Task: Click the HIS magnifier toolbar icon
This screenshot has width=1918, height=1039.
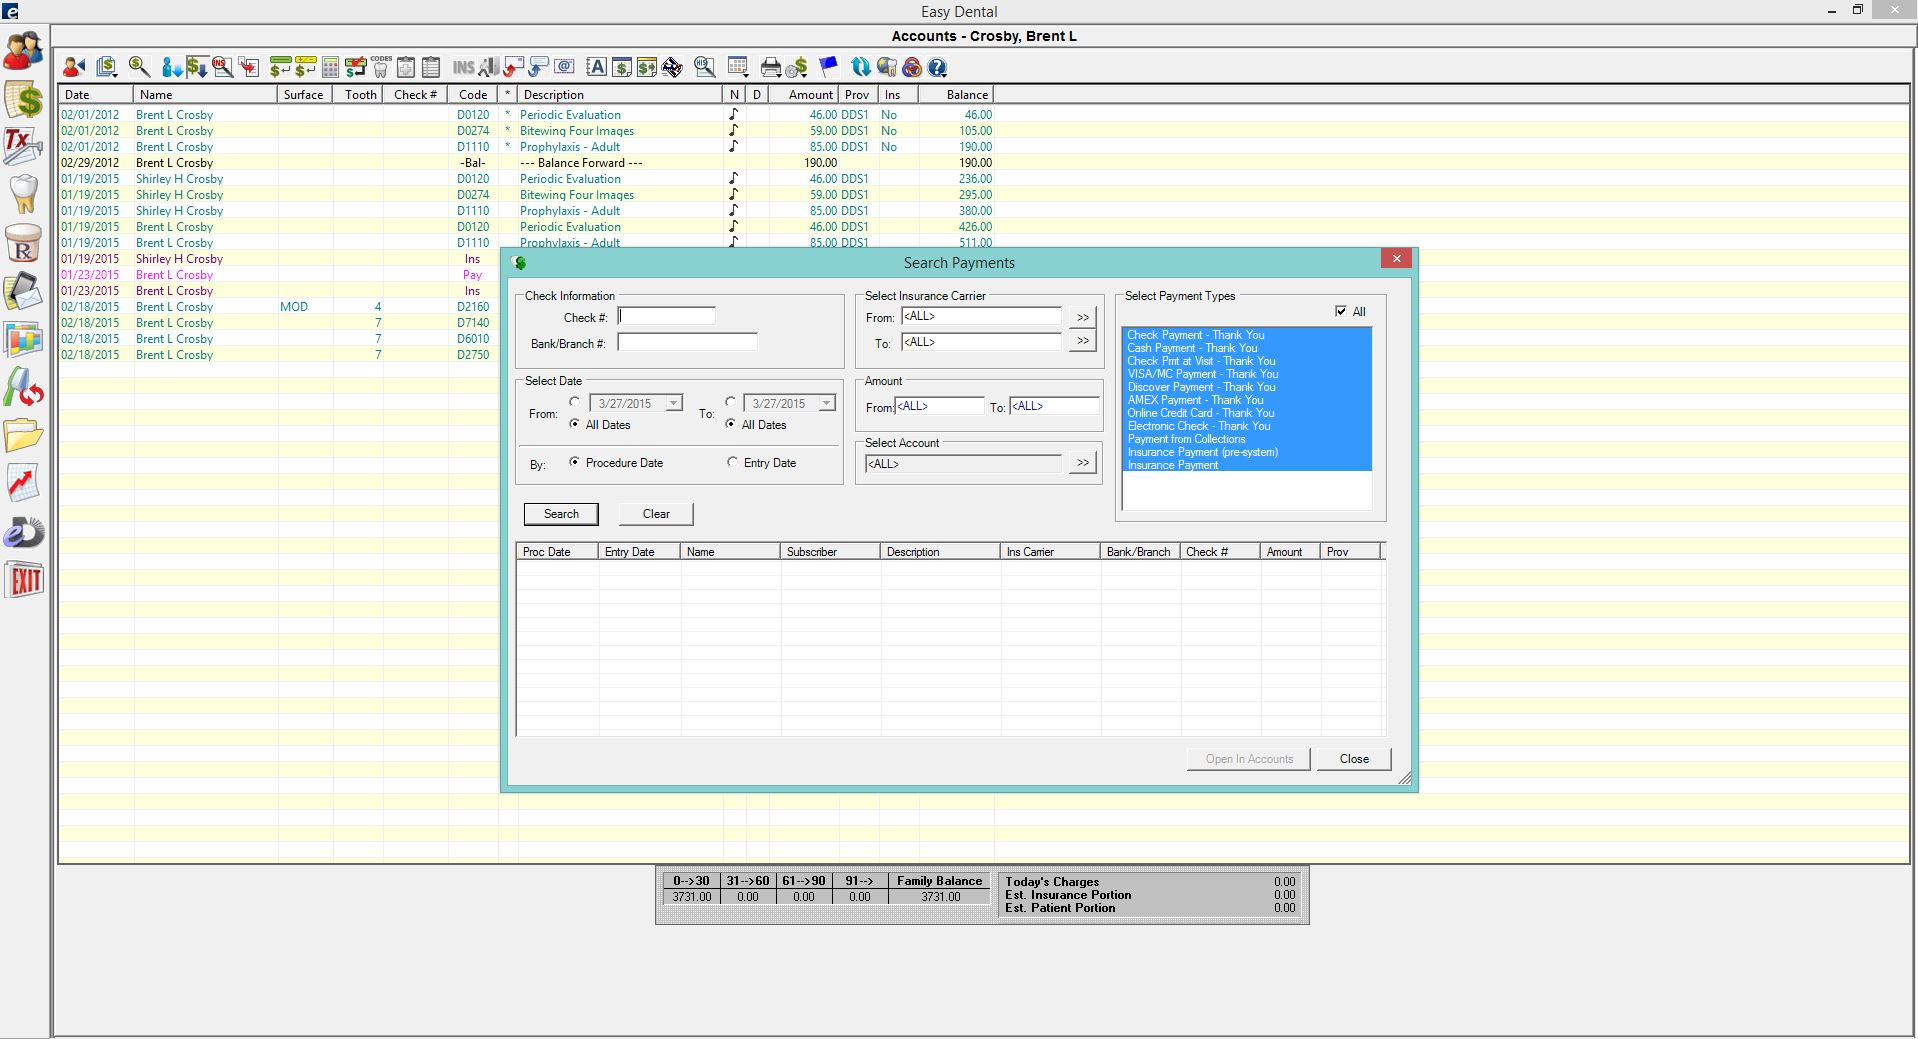Action: tap(705, 67)
